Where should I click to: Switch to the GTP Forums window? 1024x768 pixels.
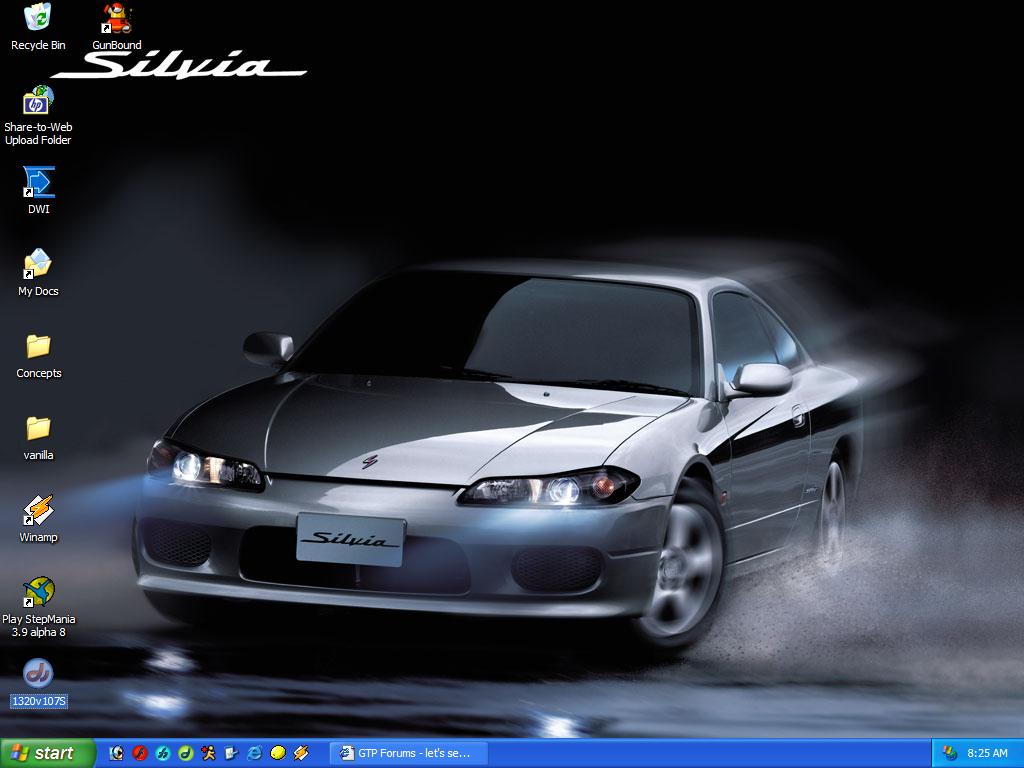pyautogui.click(x=406, y=753)
